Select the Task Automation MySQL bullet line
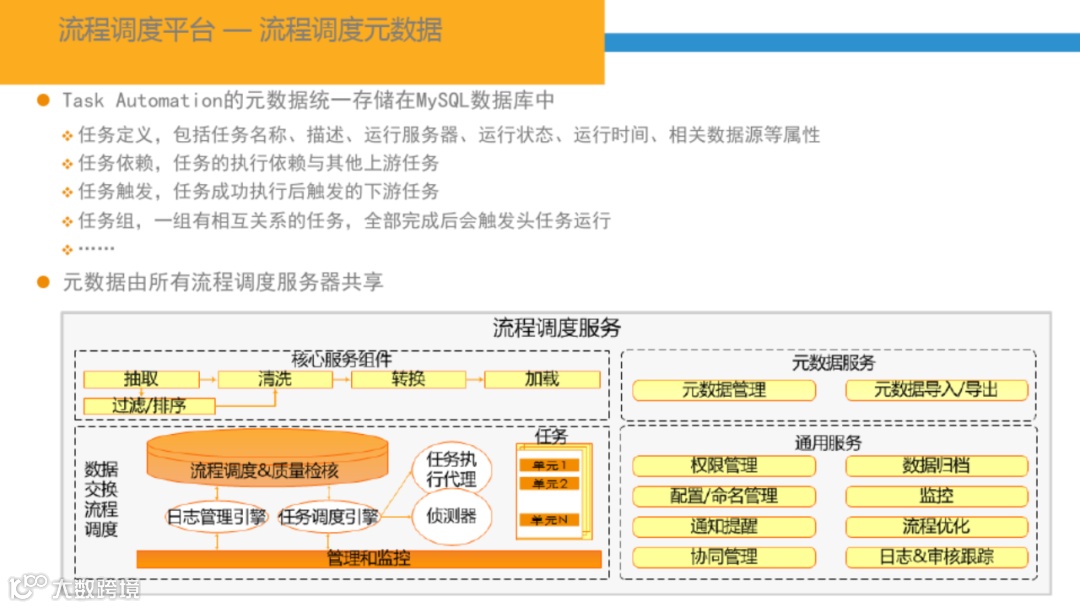Screen dimensions: 1080x608 pos(308,101)
